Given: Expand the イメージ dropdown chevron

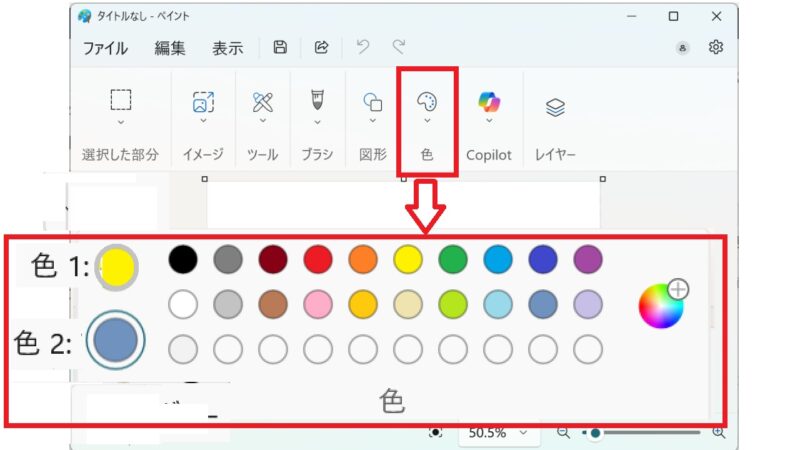Looking at the screenshot, I should [x=203, y=121].
